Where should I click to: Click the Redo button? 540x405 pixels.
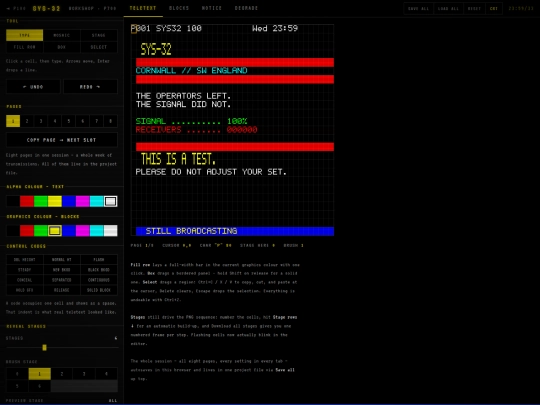(x=91, y=87)
